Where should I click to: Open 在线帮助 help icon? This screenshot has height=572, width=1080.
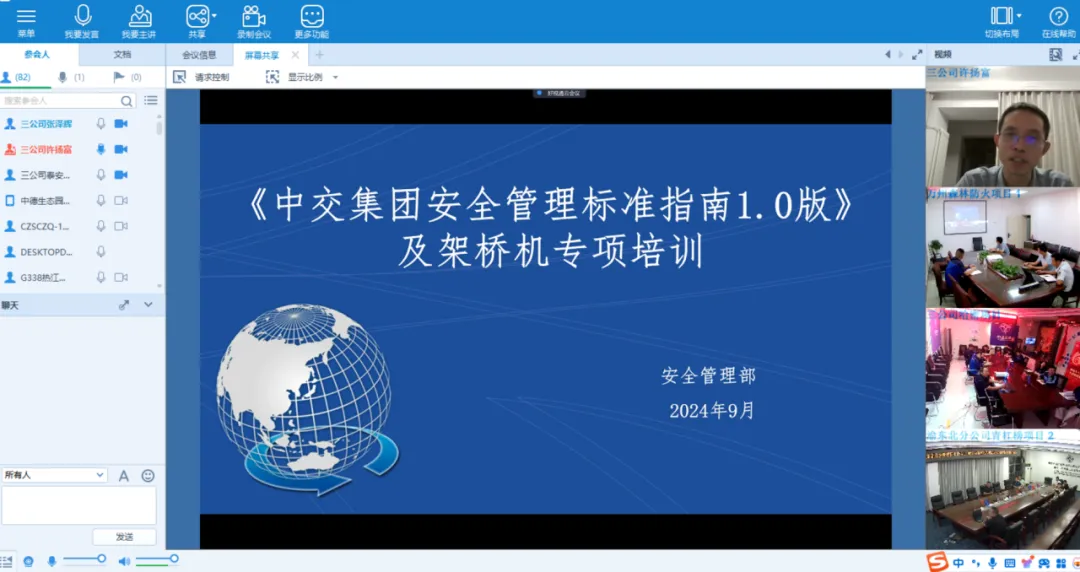[1058, 16]
